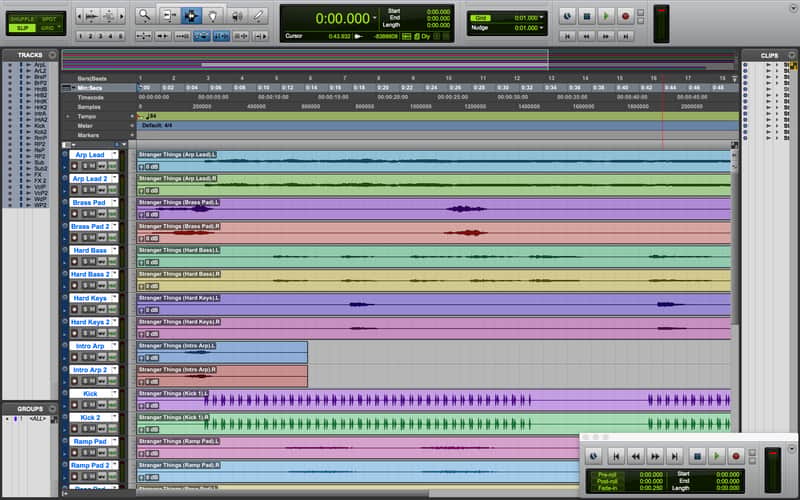Click zoom preset 5
The image size is (800, 500).
pos(120,36)
